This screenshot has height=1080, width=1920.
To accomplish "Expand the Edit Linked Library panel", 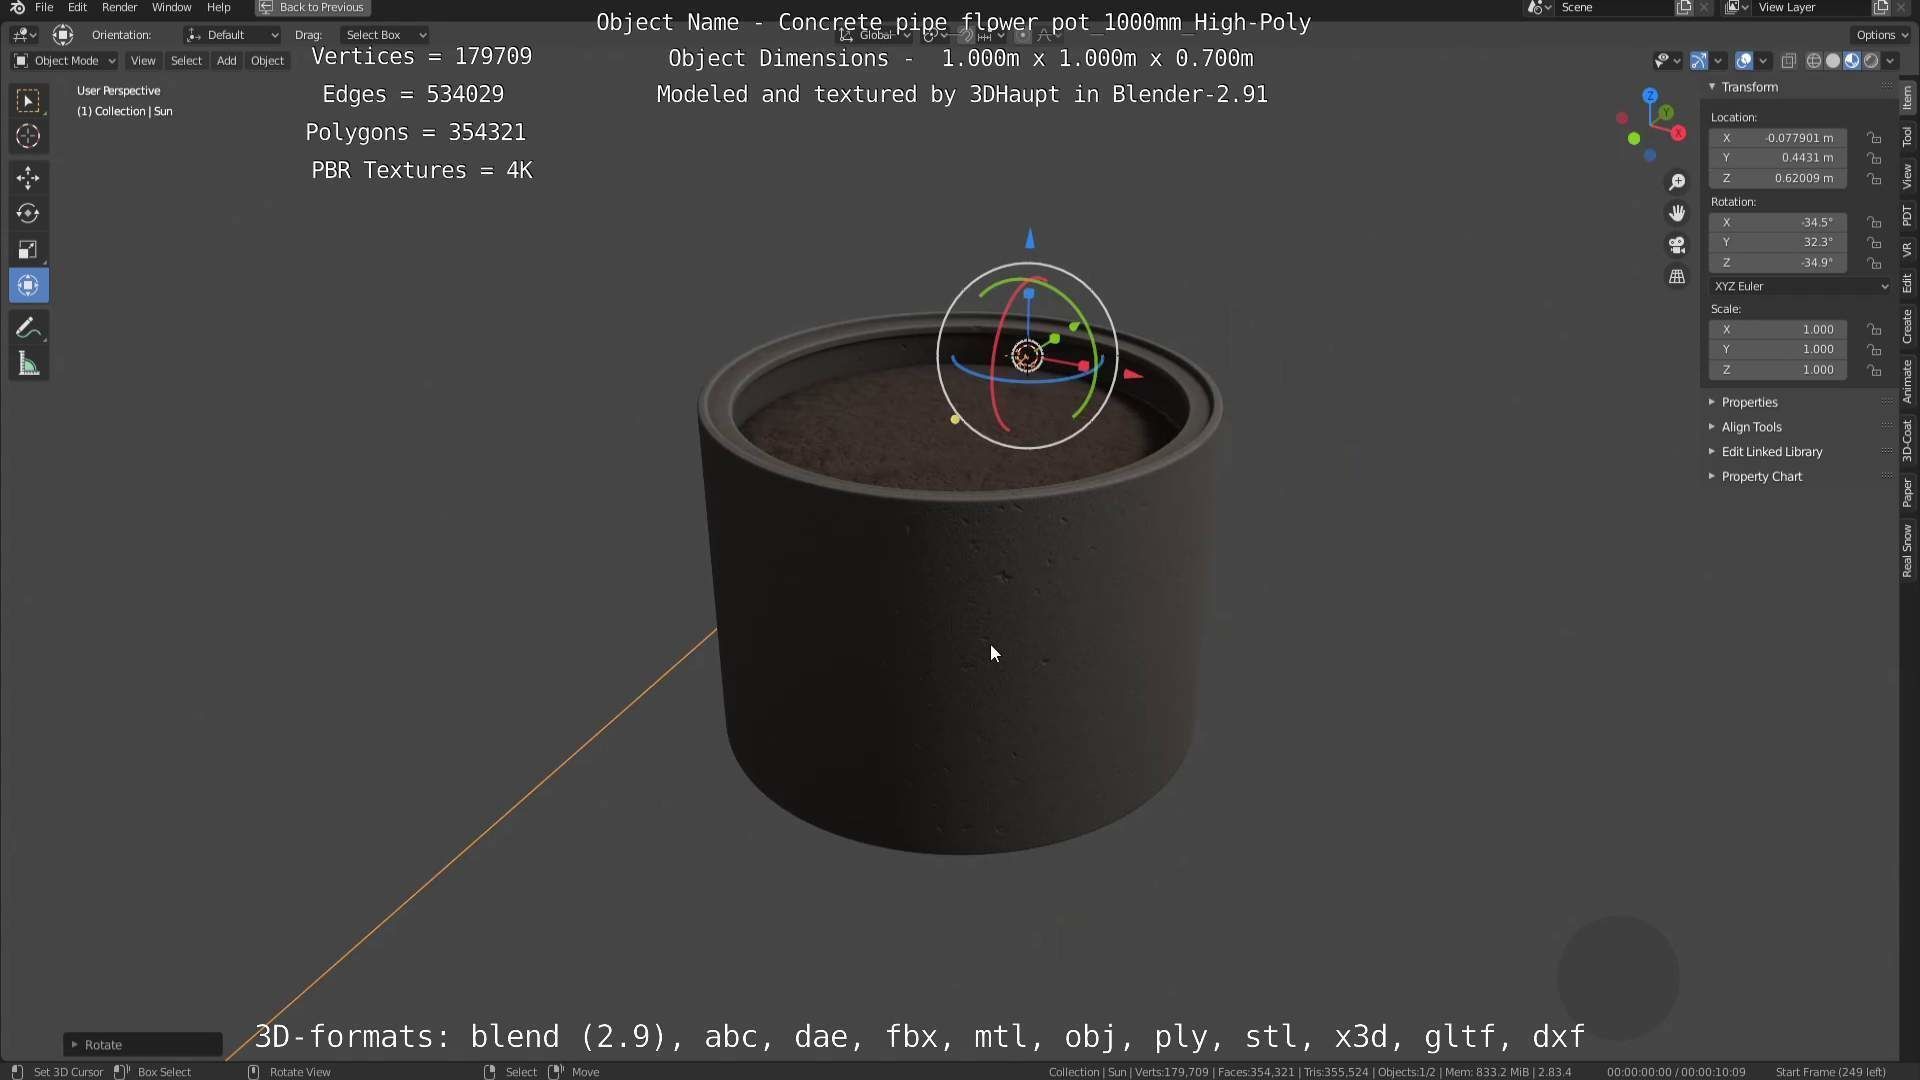I will pyautogui.click(x=1771, y=452).
